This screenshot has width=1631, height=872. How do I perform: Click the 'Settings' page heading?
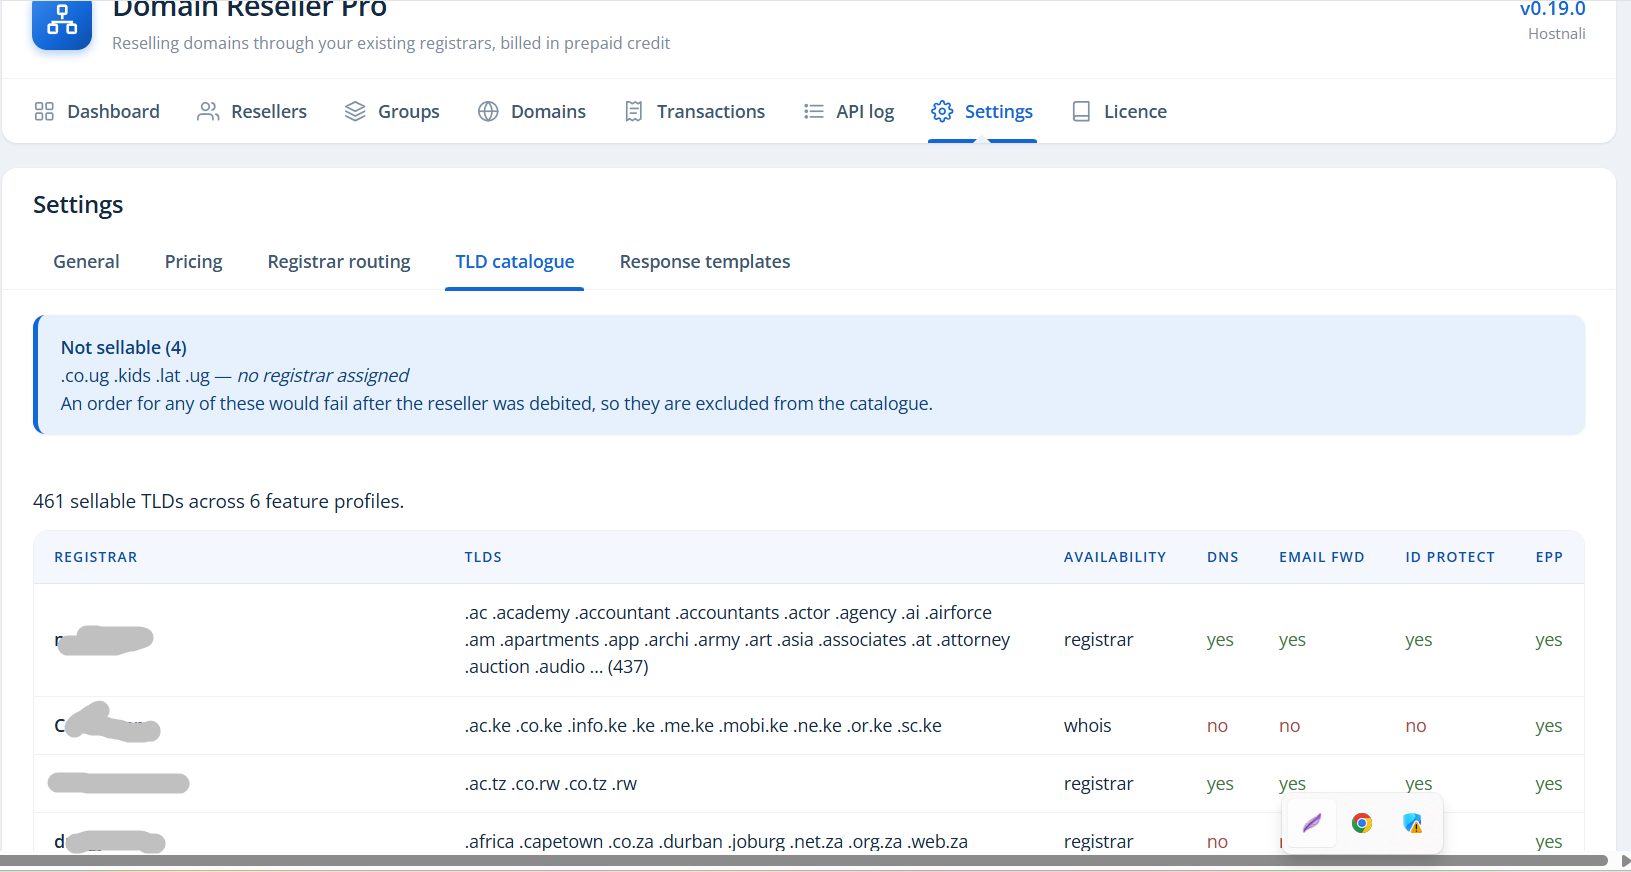pyautogui.click(x=78, y=205)
